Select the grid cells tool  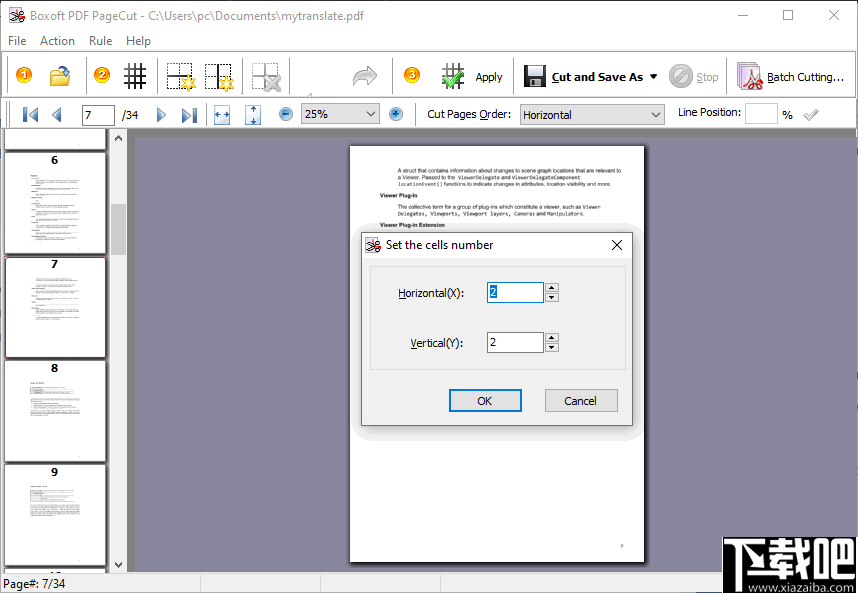click(135, 75)
